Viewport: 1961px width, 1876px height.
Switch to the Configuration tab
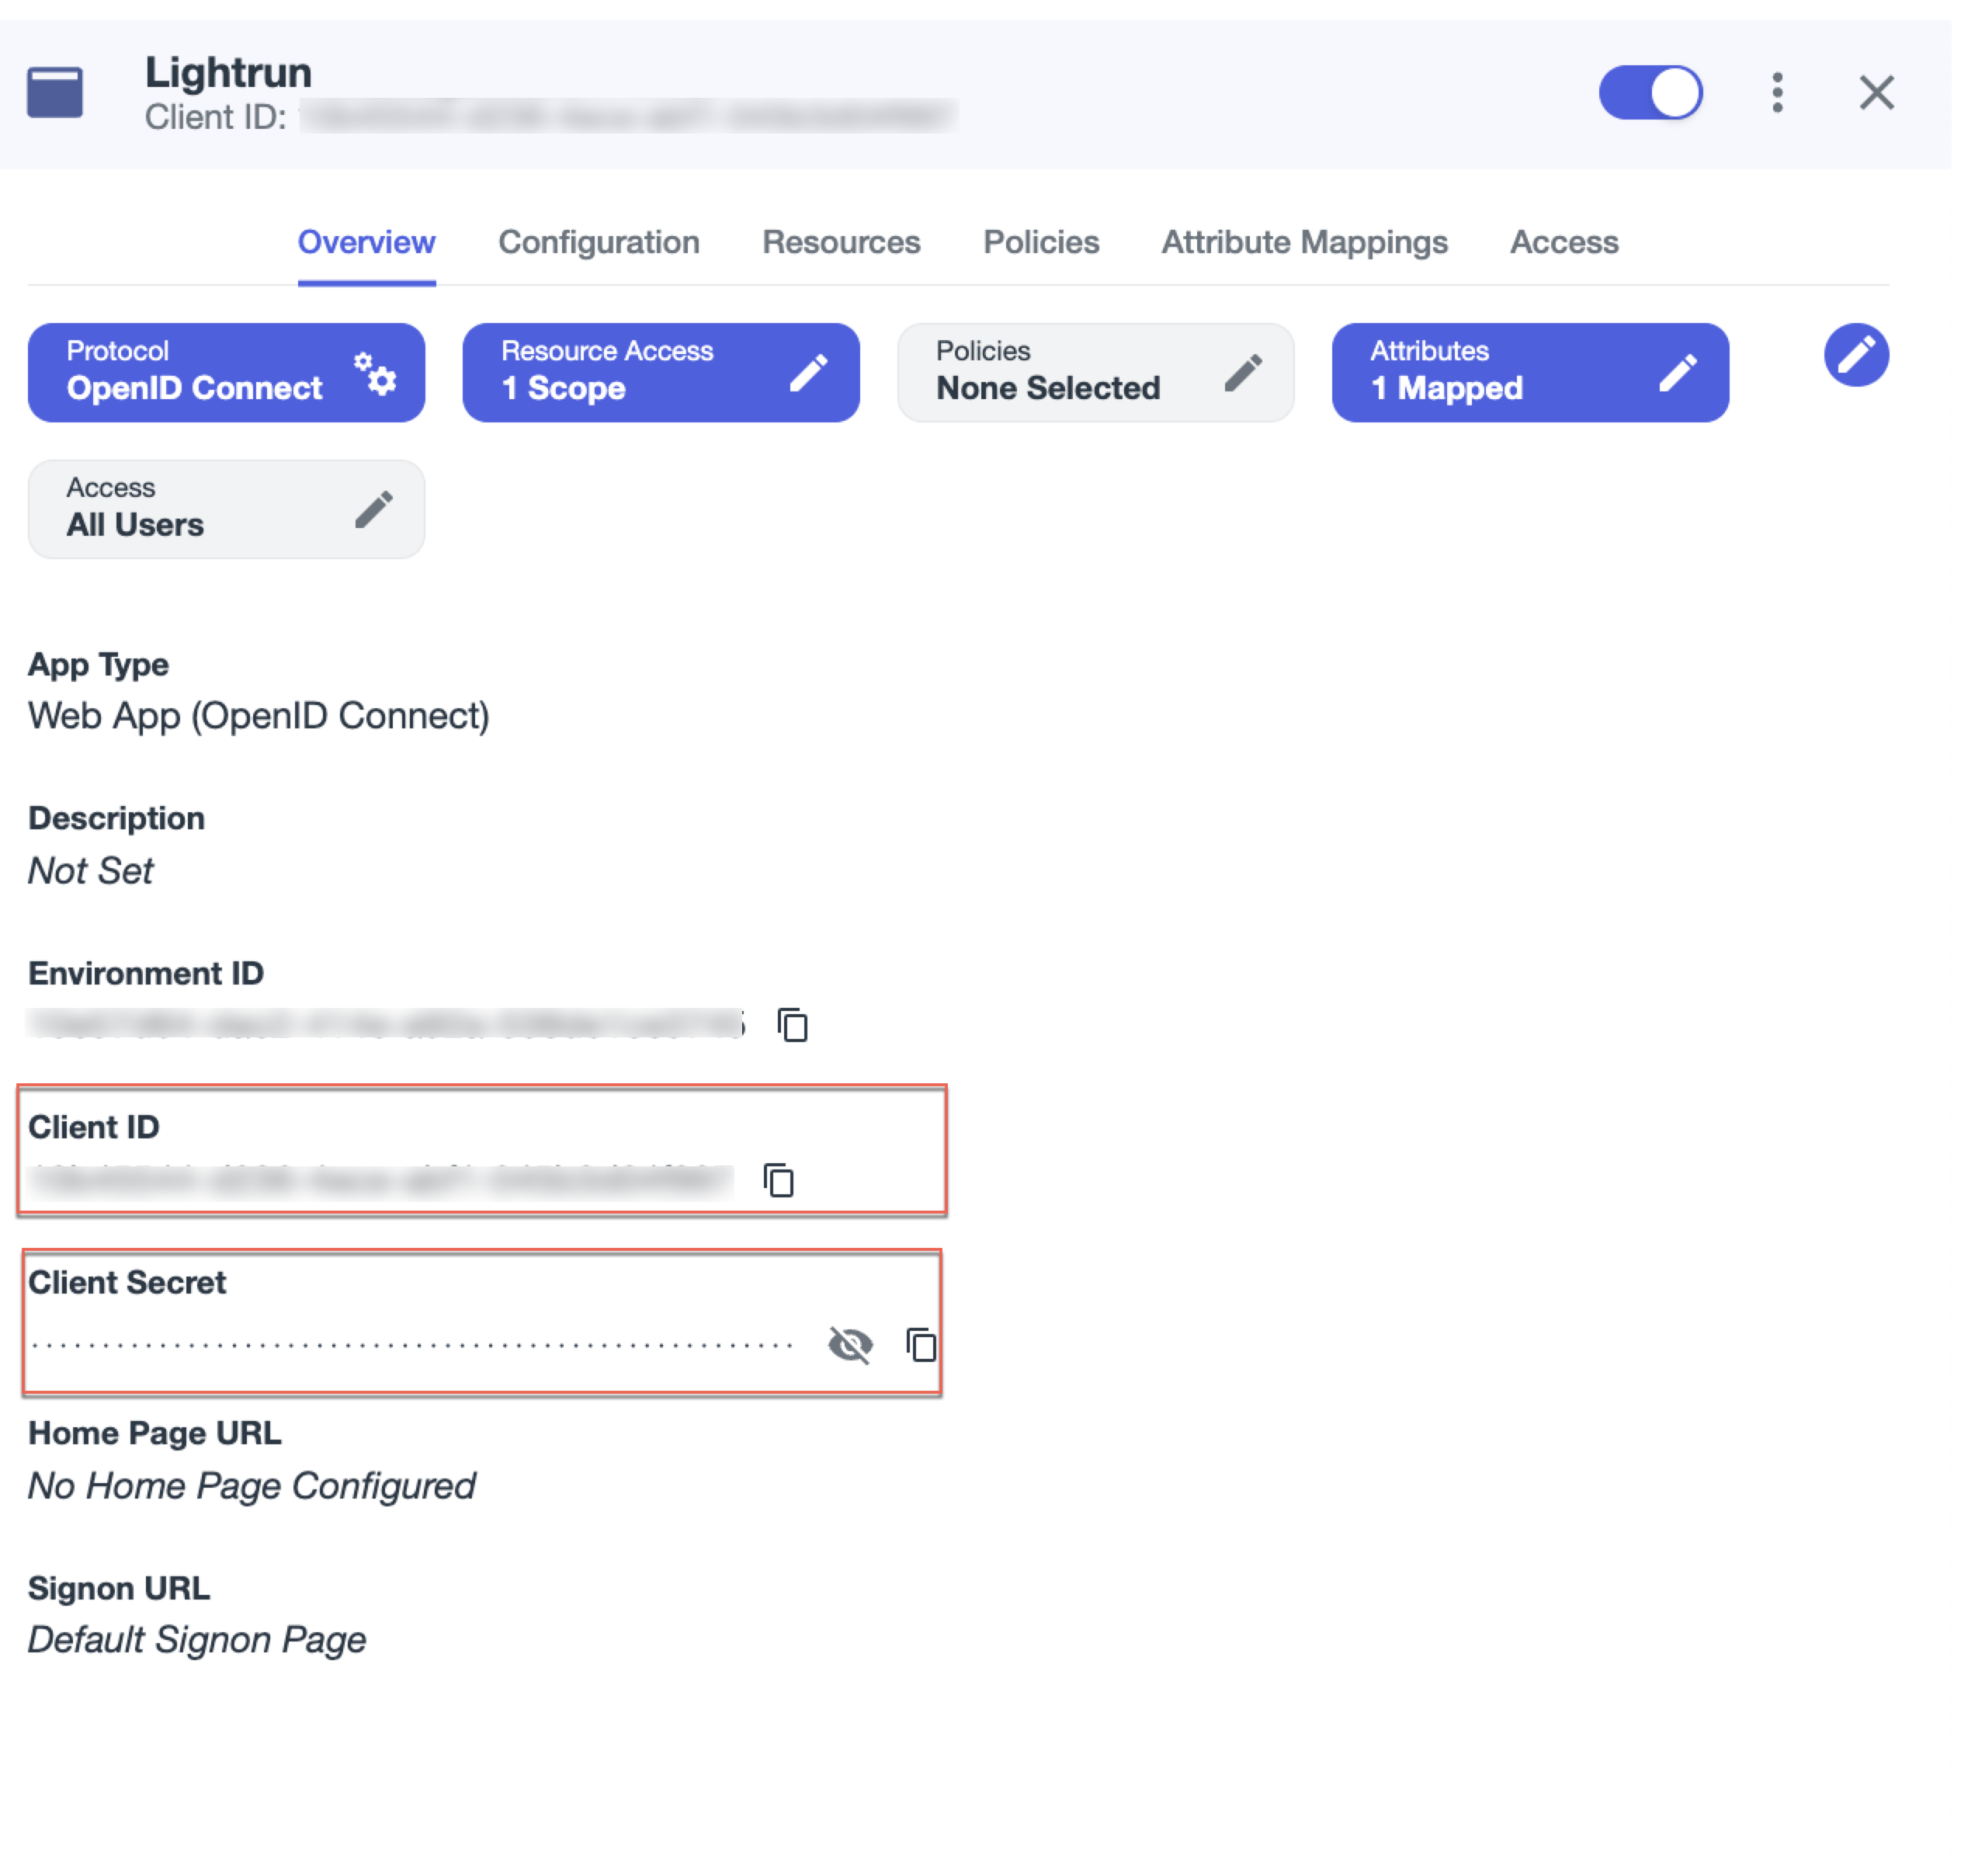(598, 242)
